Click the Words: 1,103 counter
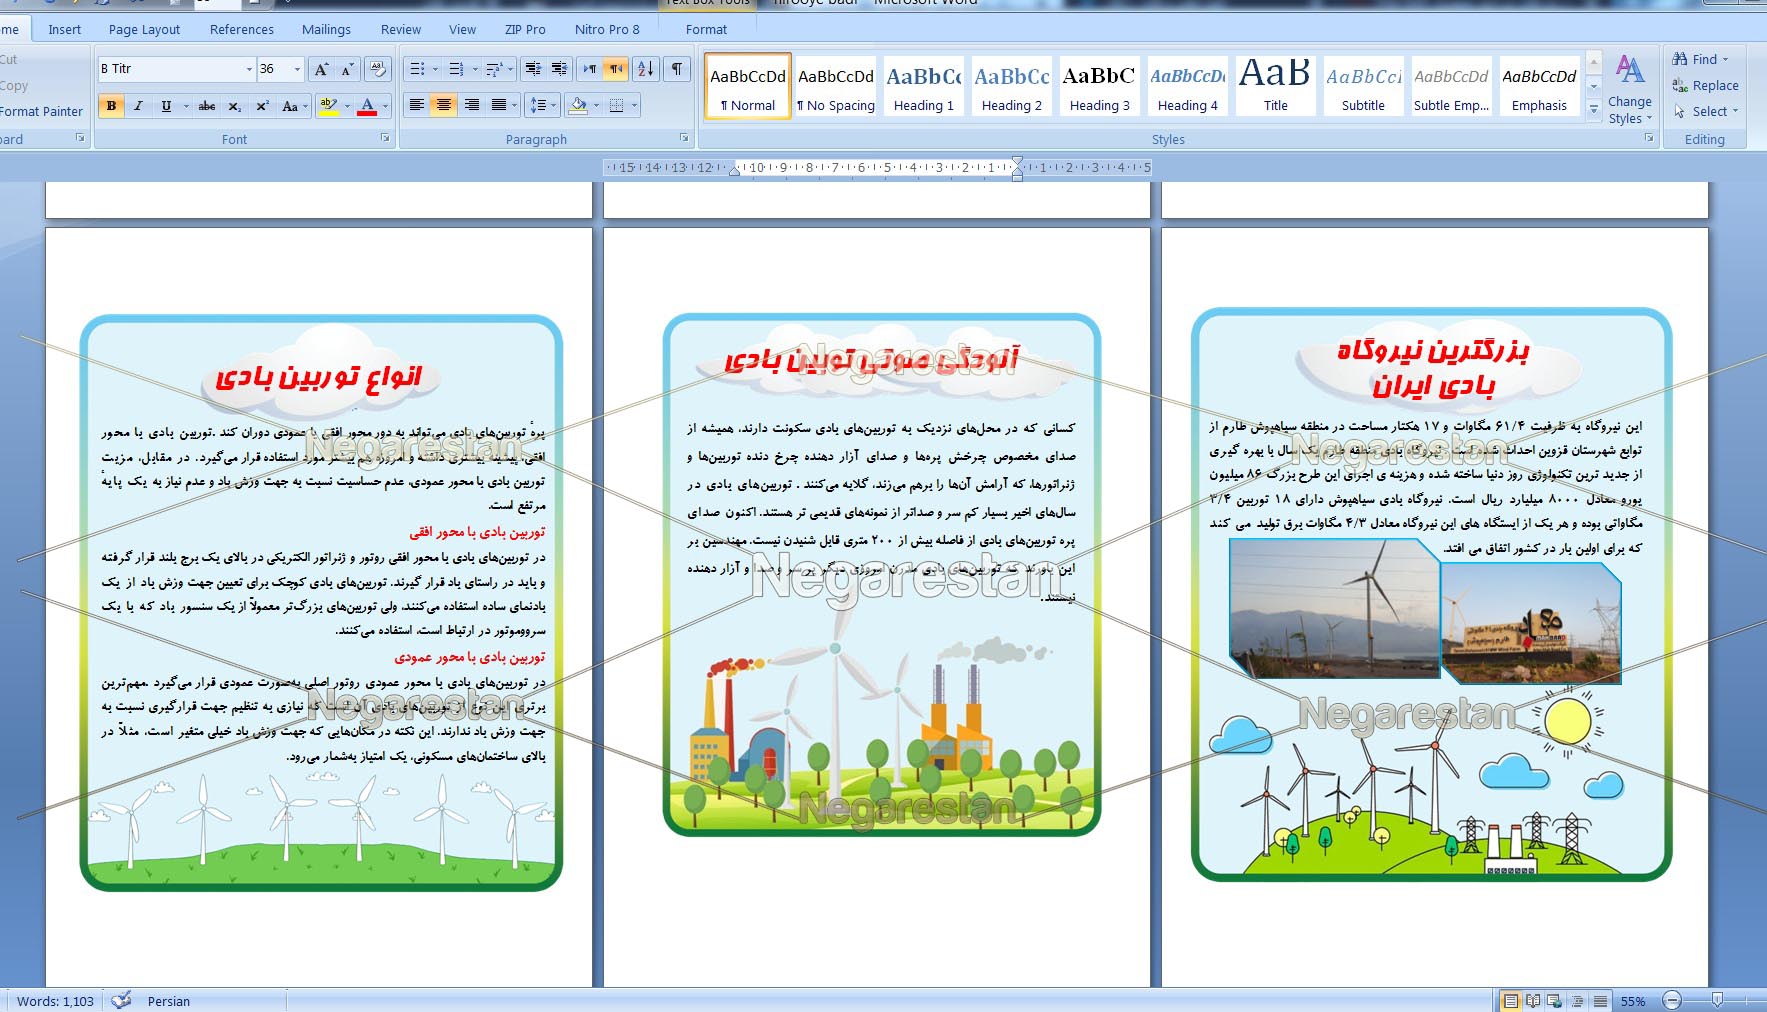This screenshot has width=1767, height=1012. pos(55,1001)
